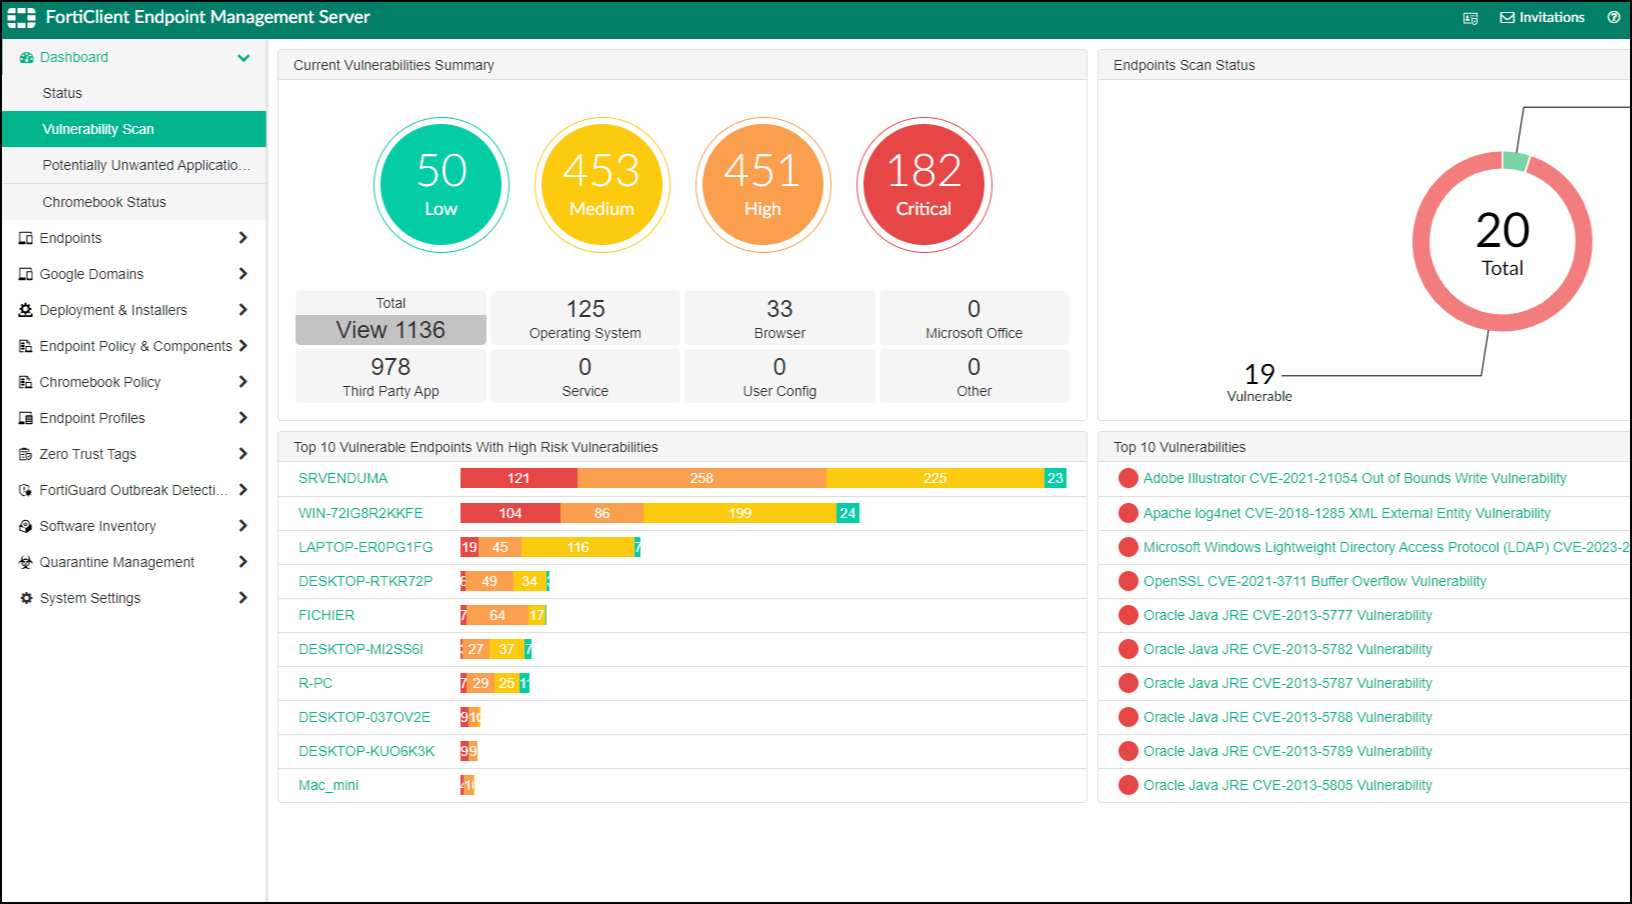Click the Operating System 125 tile
Screen dimensions: 1632x904
(585, 318)
